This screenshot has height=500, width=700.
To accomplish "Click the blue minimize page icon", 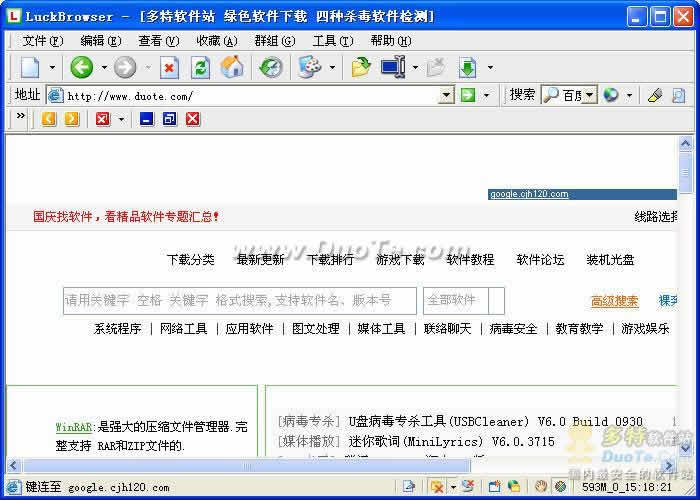I will click(146, 119).
